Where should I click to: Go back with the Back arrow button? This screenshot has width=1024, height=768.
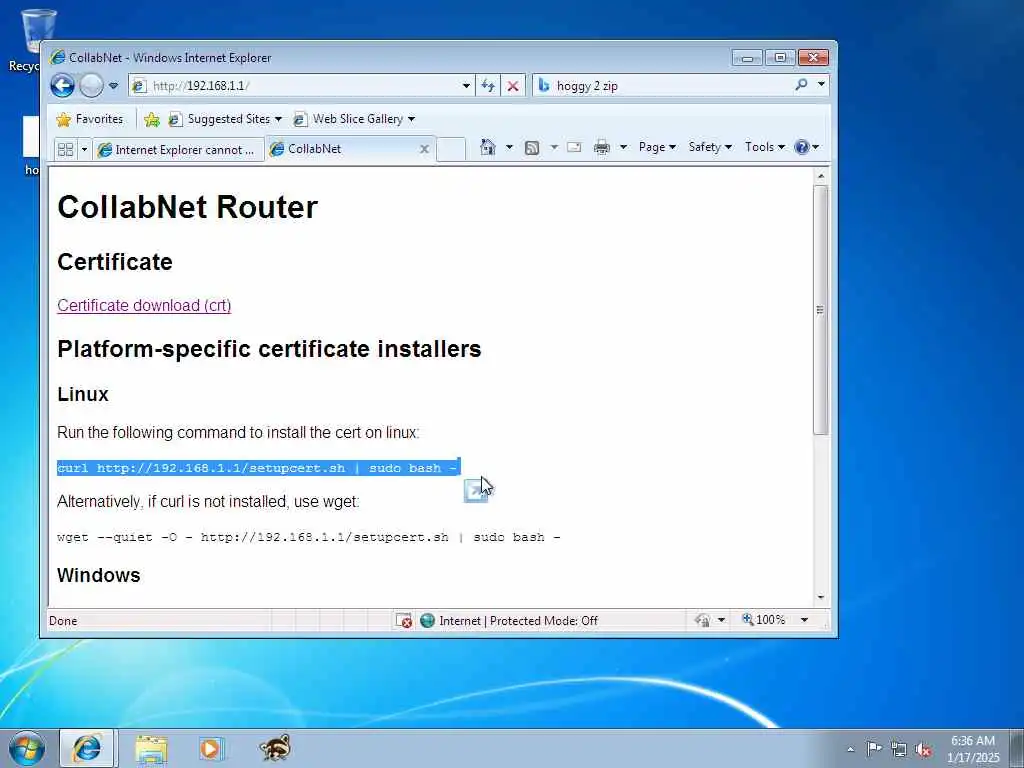tap(63, 86)
